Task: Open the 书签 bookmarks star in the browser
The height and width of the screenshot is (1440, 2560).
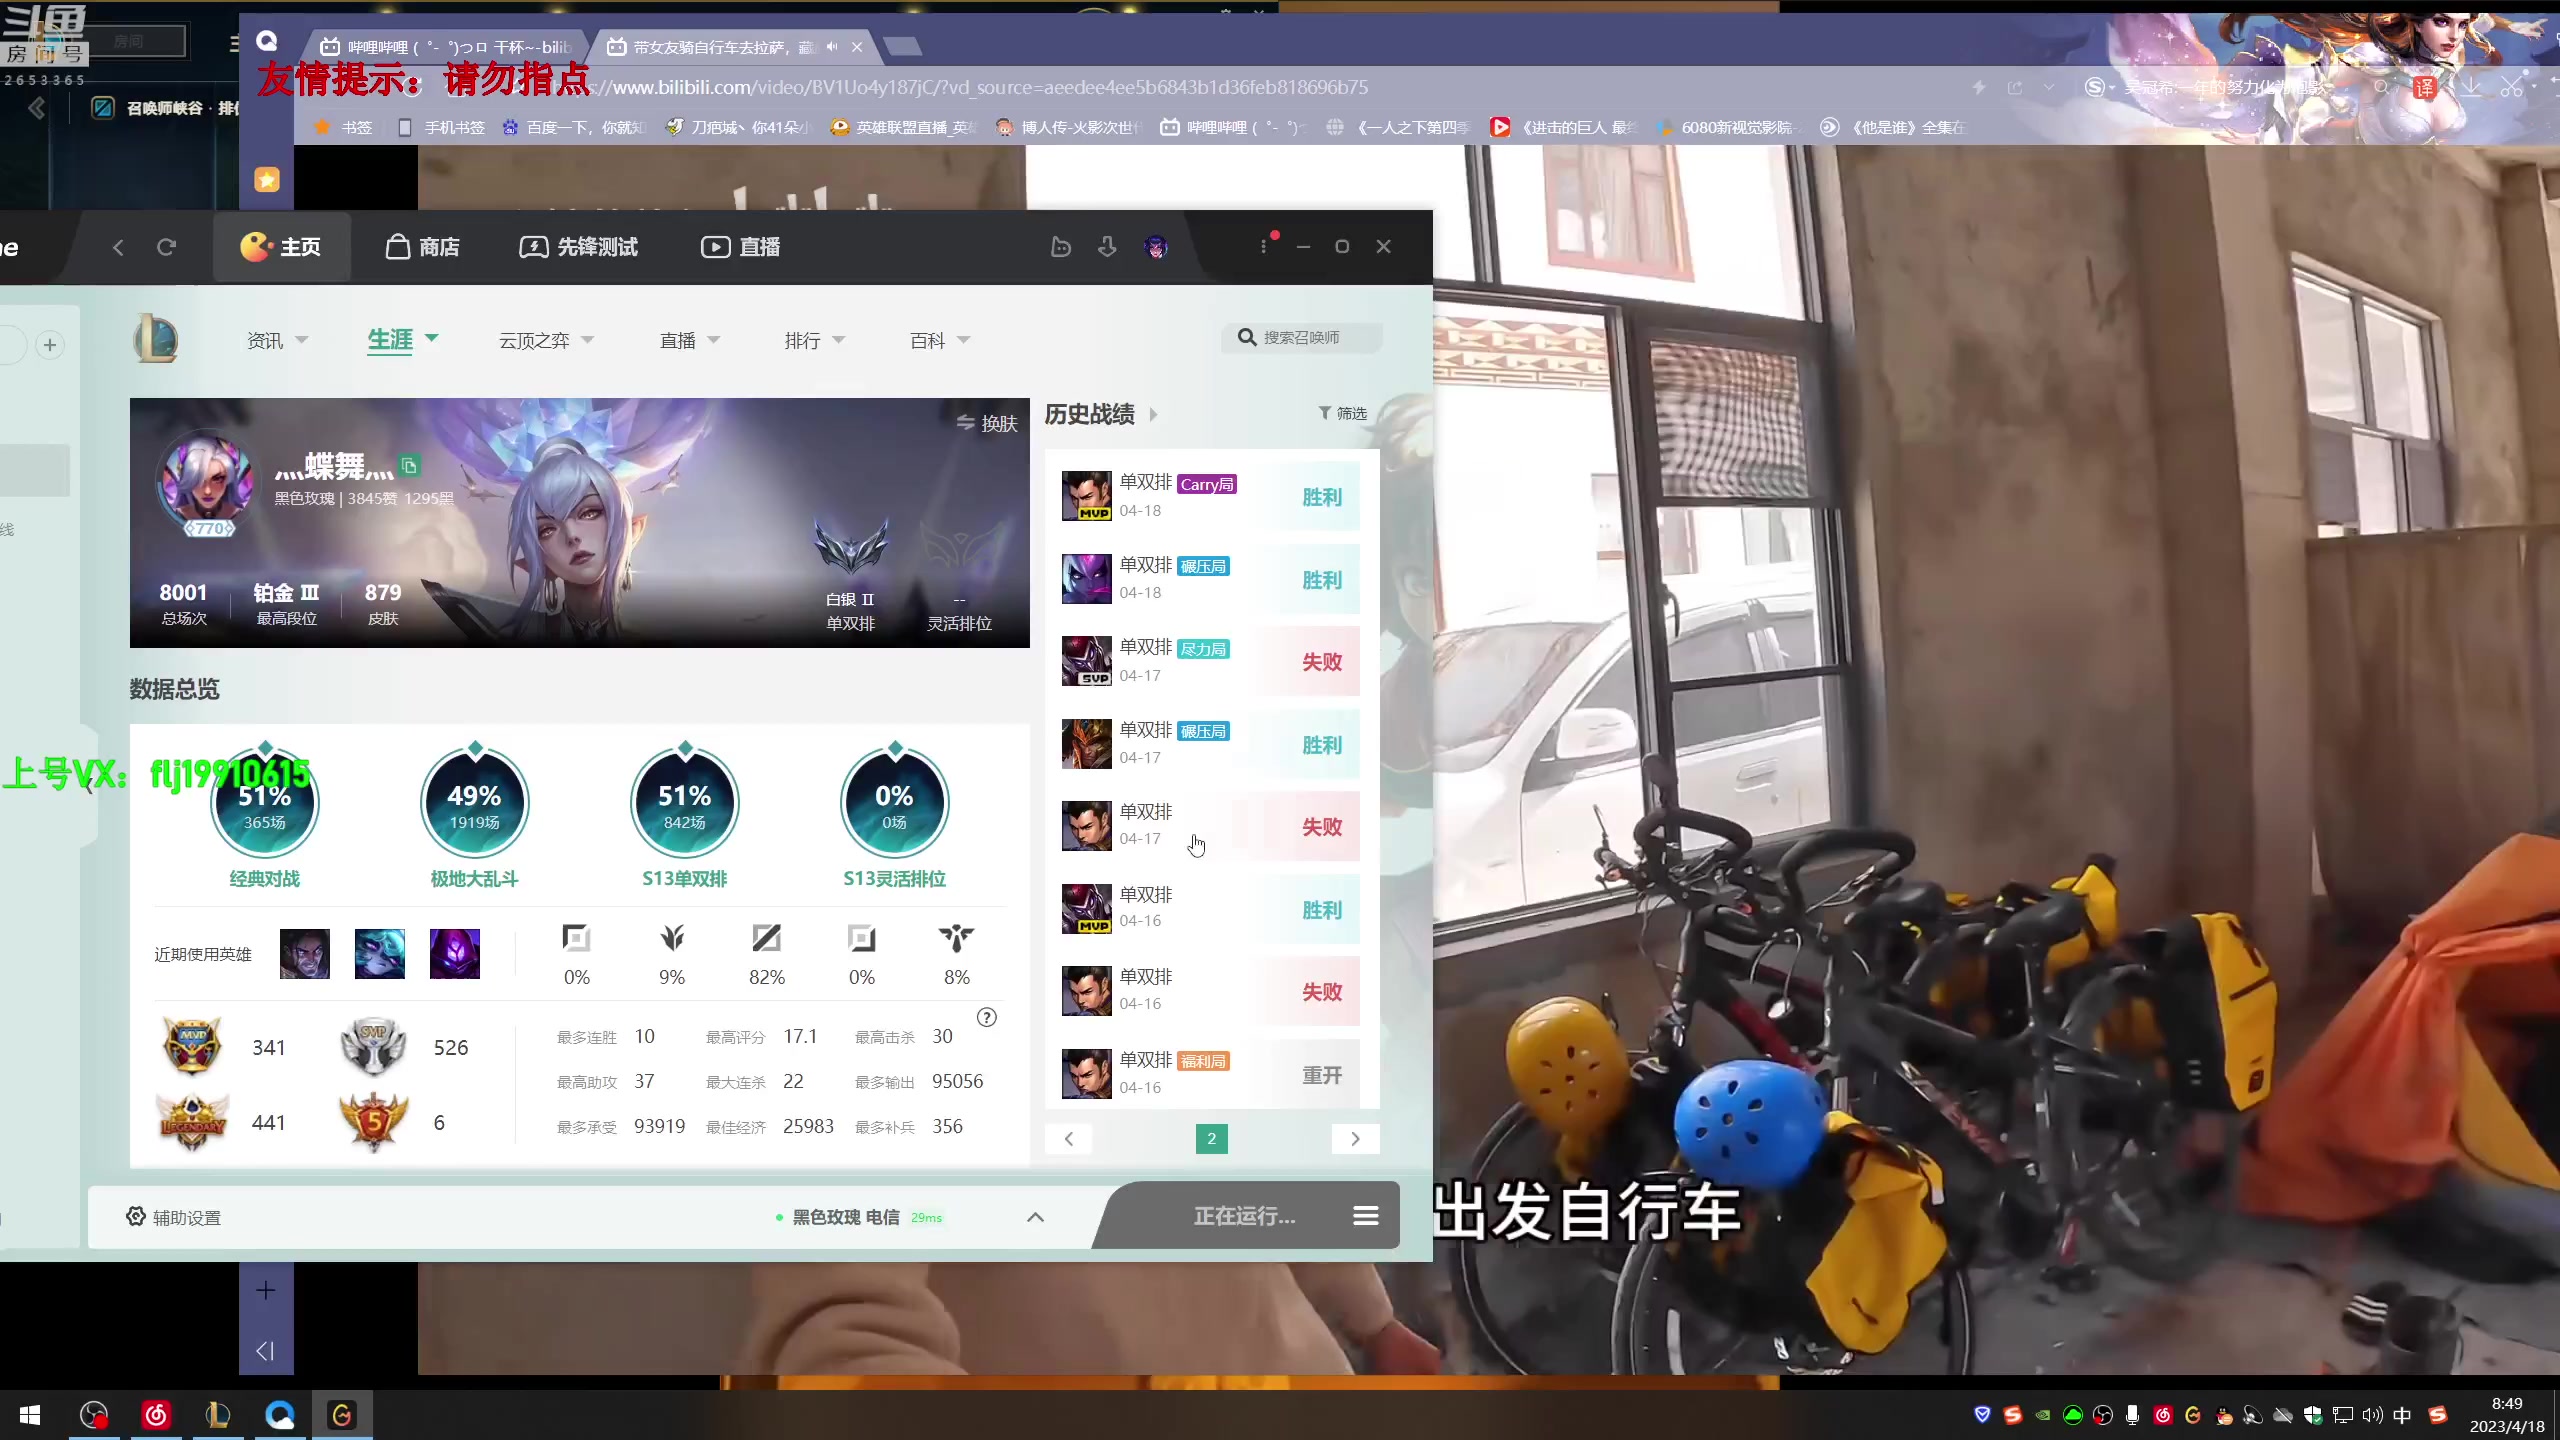Action: point(343,127)
